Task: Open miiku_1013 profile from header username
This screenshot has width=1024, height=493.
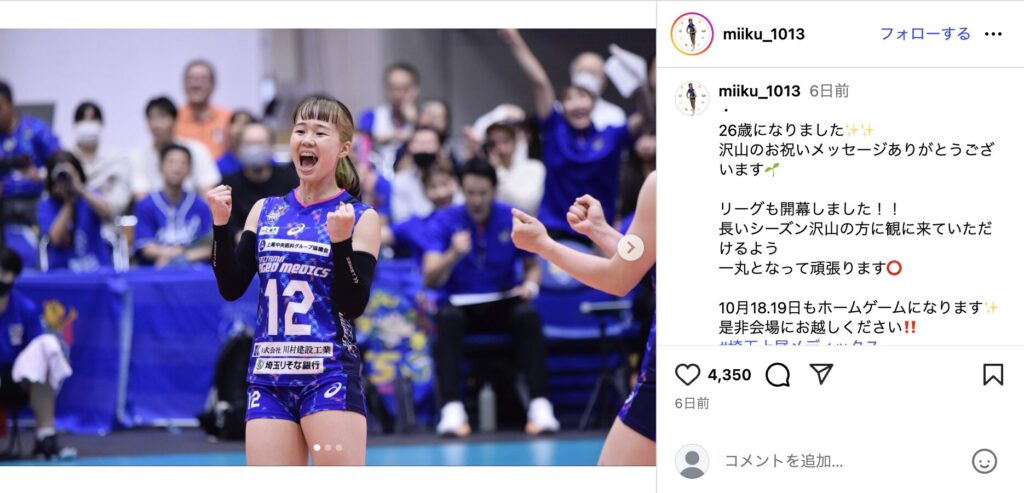Action: coord(763,34)
